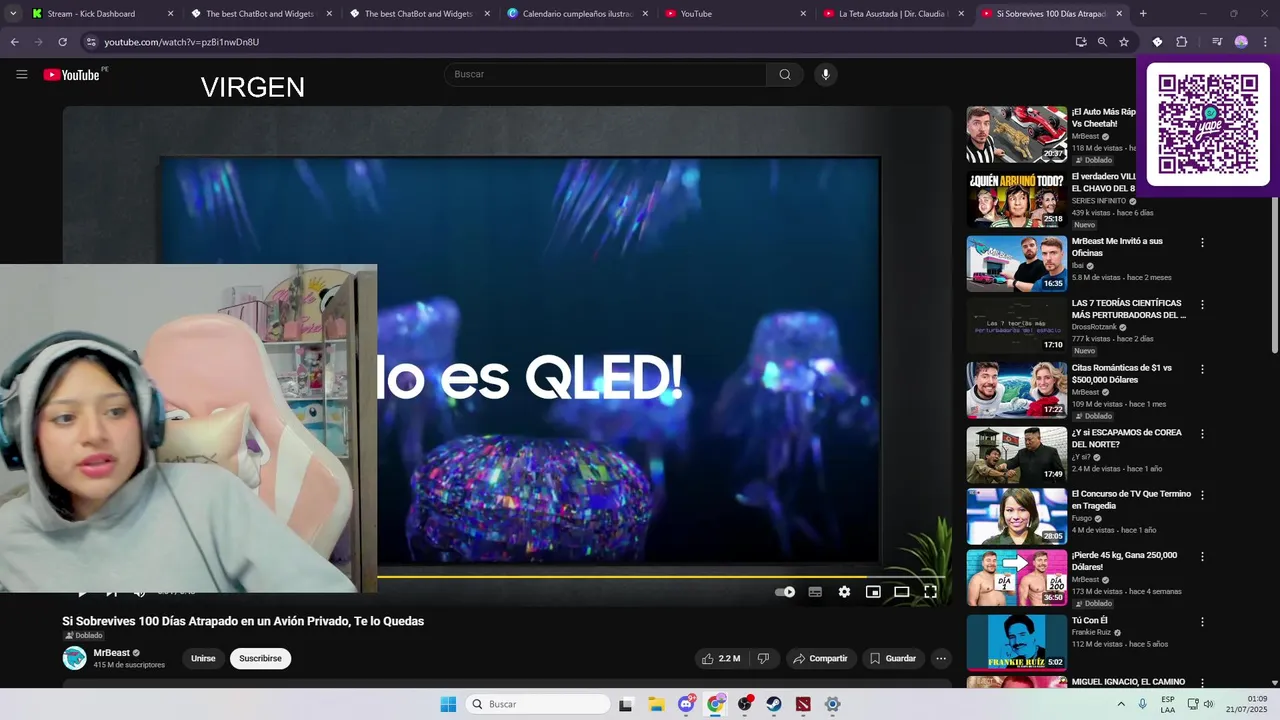Open the browser extensions puzzle icon
The width and height of the screenshot is (1280, 720).
1182,42
